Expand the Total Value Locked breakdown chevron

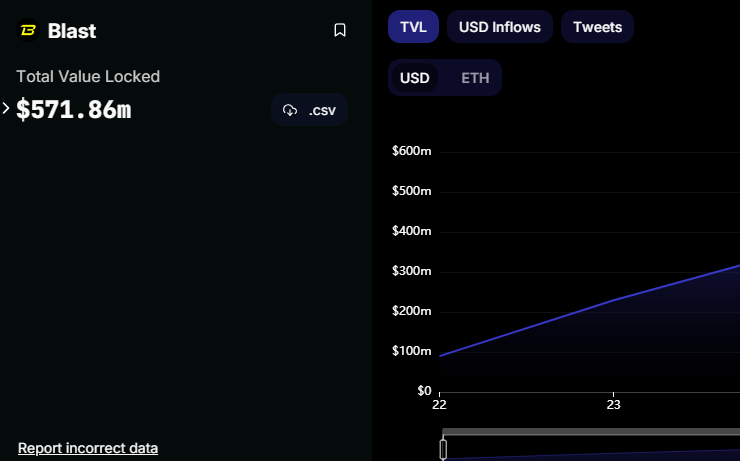[6, 109]
